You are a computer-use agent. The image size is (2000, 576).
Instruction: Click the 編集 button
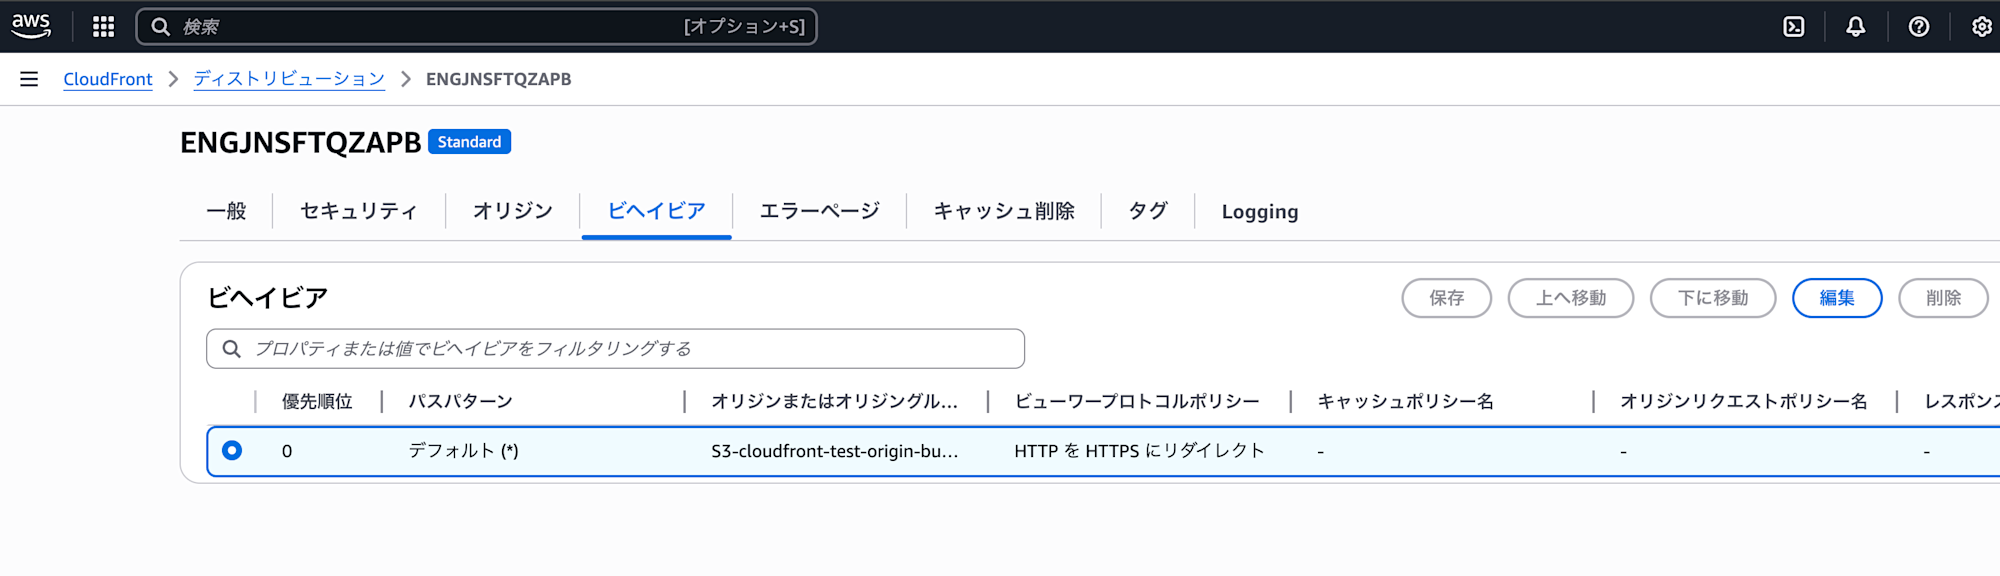[1837, 298]
